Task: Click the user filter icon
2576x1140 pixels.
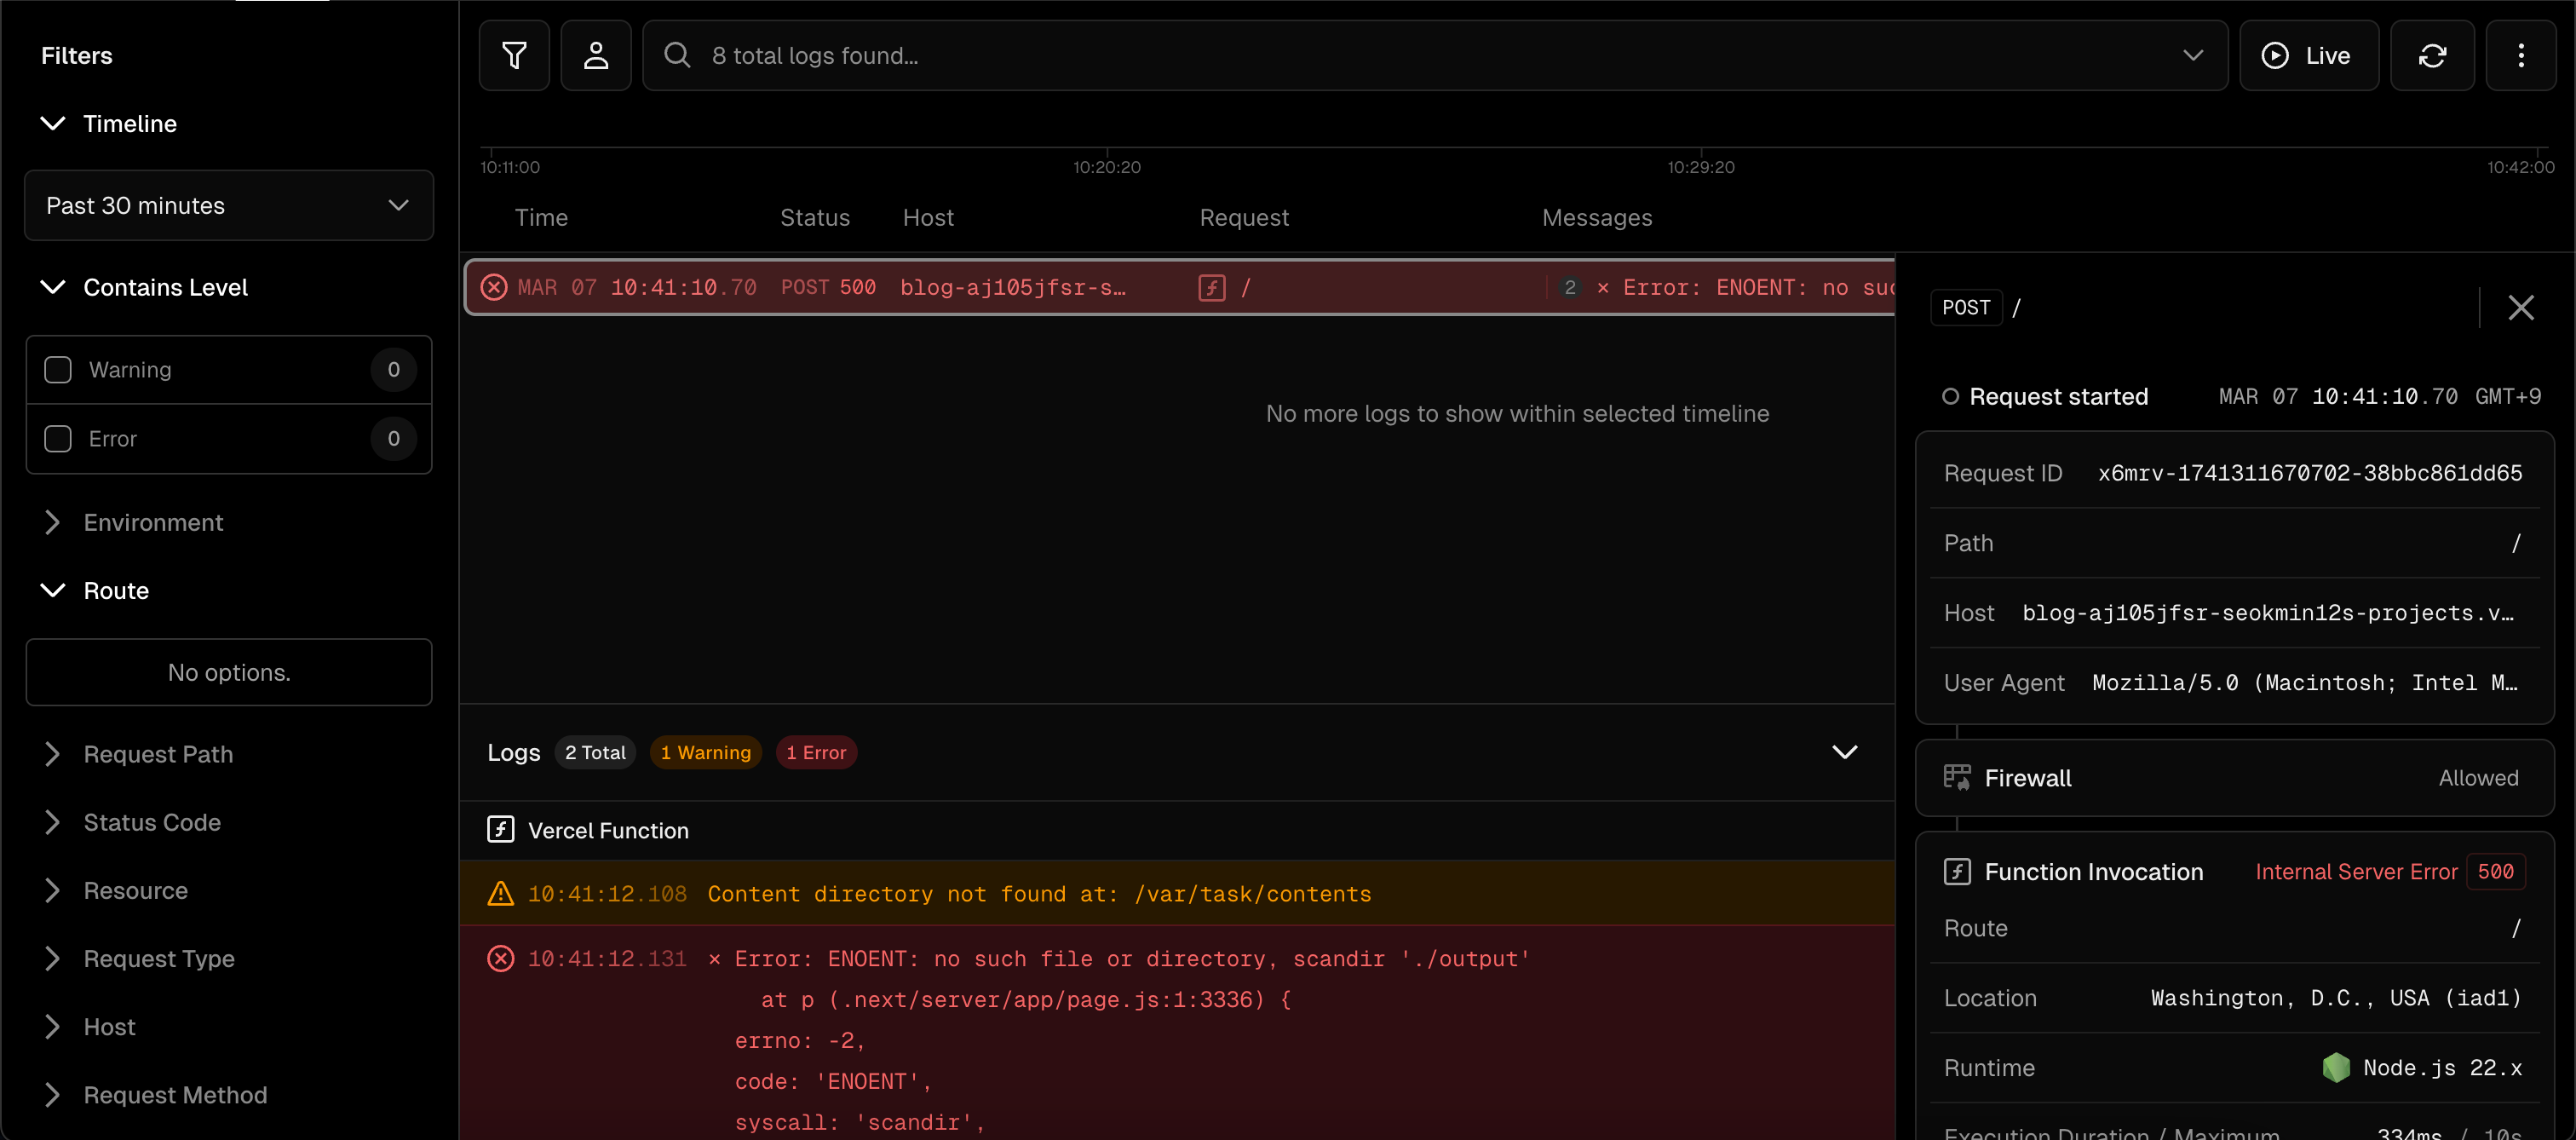Action: tap(595, 56)
